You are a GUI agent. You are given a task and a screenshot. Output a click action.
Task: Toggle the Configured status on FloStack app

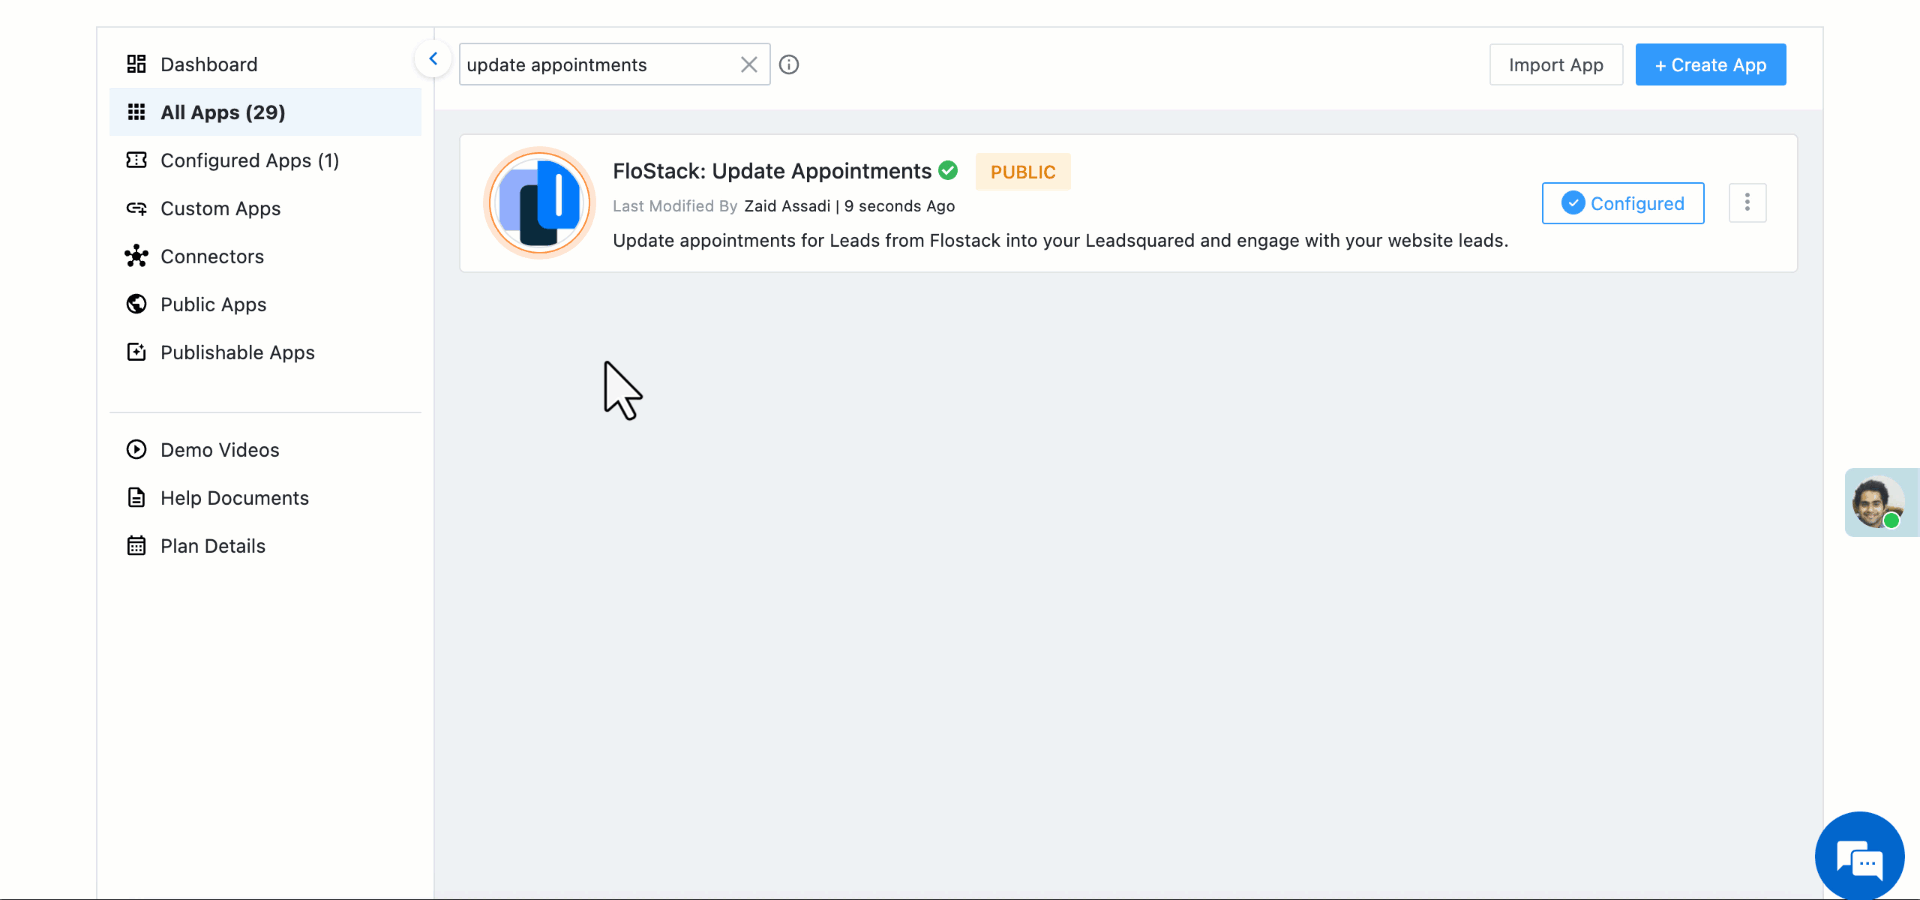[x=1622, y=203]
